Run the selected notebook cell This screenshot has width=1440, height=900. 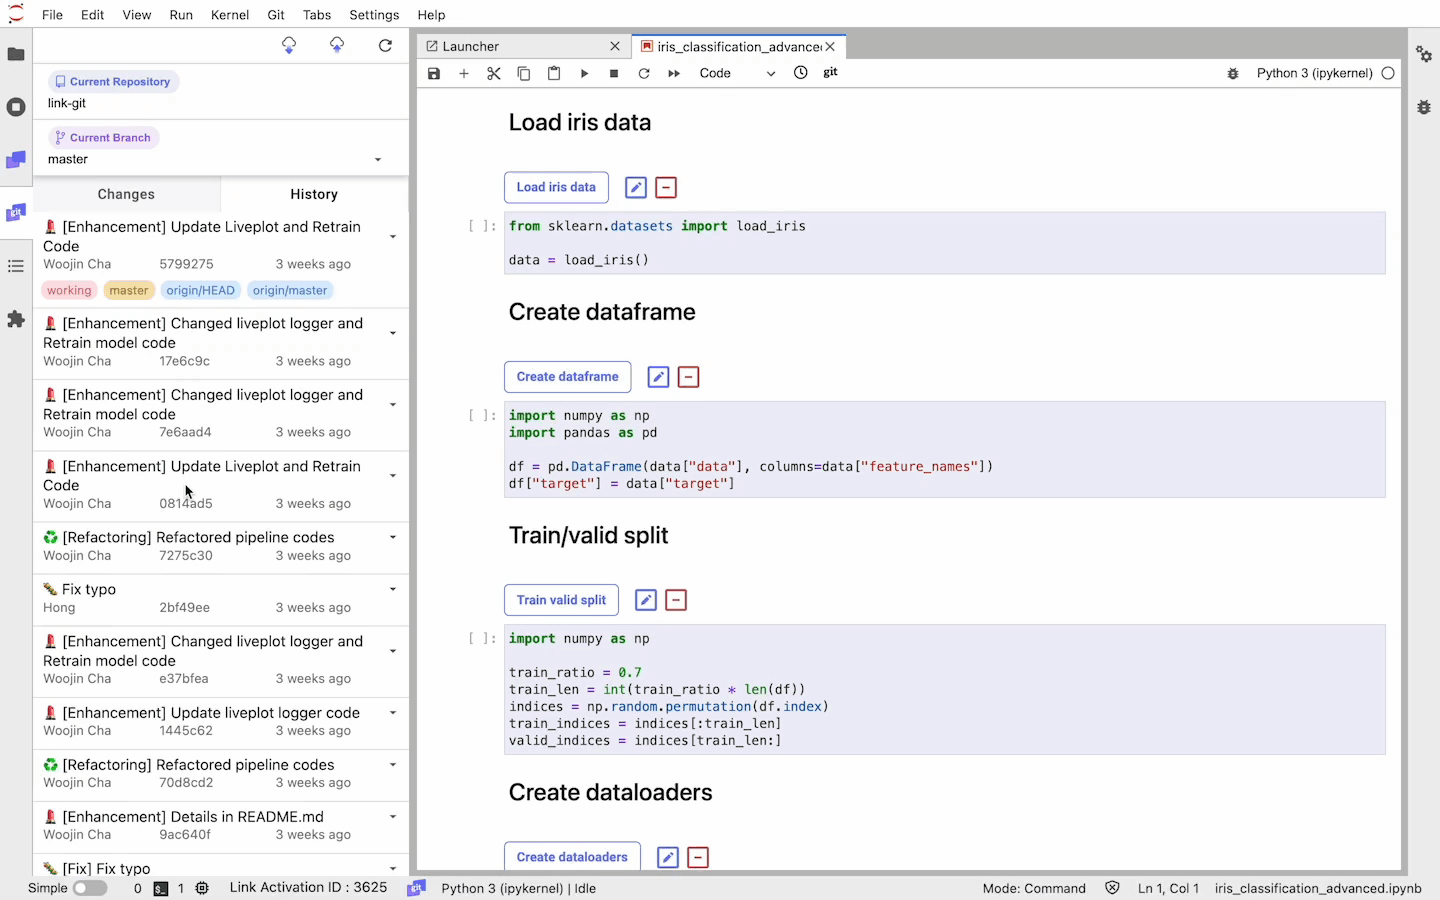point(584,72)
